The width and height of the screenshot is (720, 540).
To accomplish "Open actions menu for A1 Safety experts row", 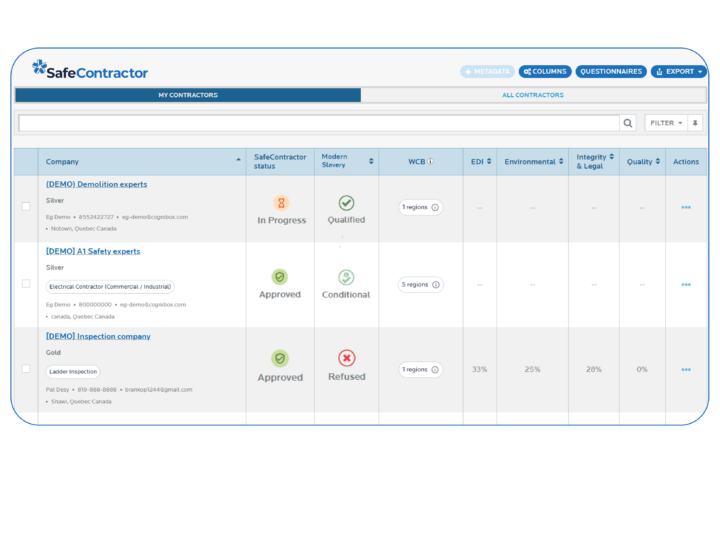I will pyautogui.click(x=686, y=285).
